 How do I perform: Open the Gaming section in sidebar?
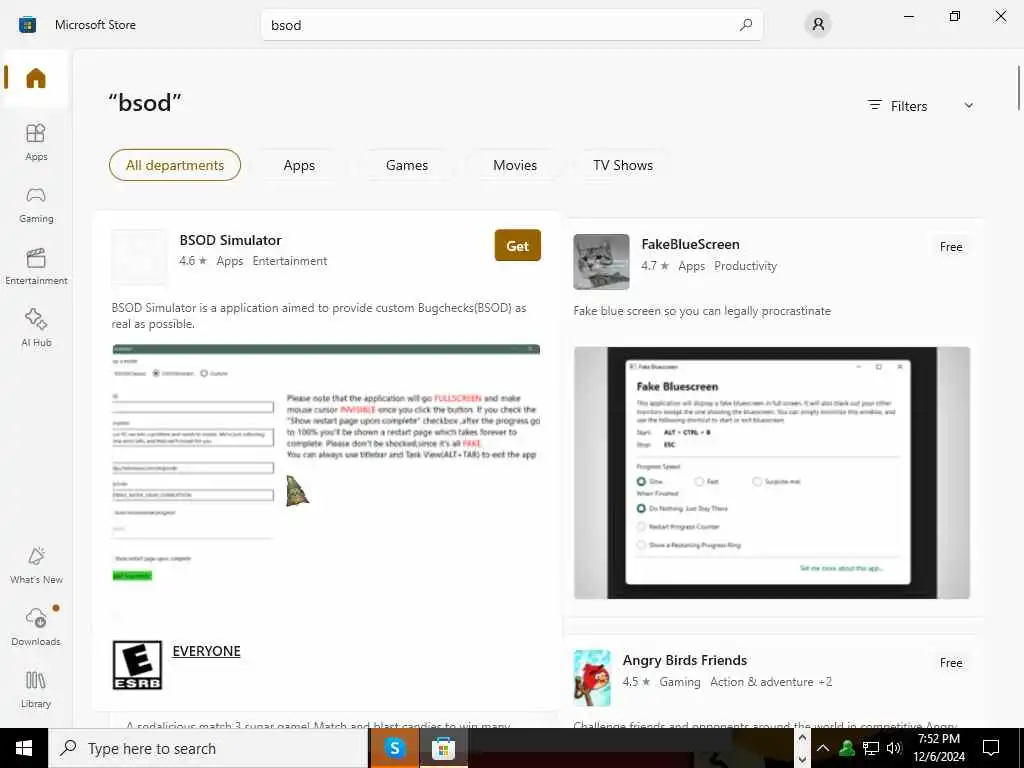pos(36,204)
